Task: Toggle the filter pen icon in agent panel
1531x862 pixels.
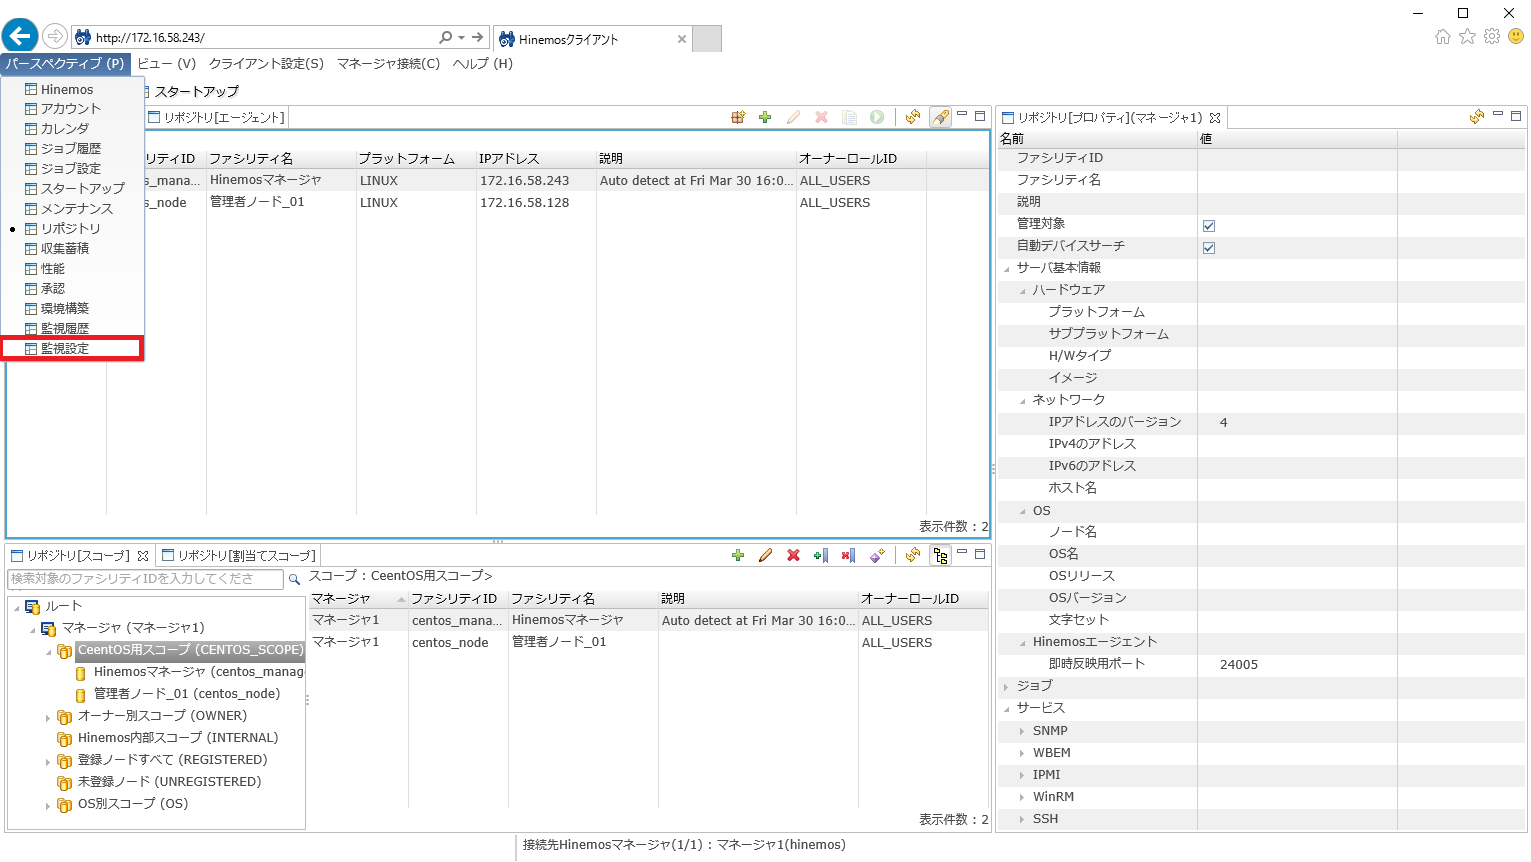Action: point(940,117)
